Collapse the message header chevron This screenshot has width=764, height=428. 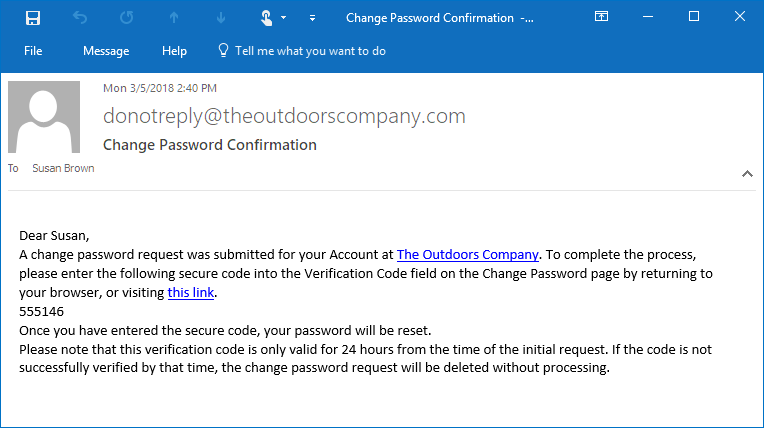[746, 173]
